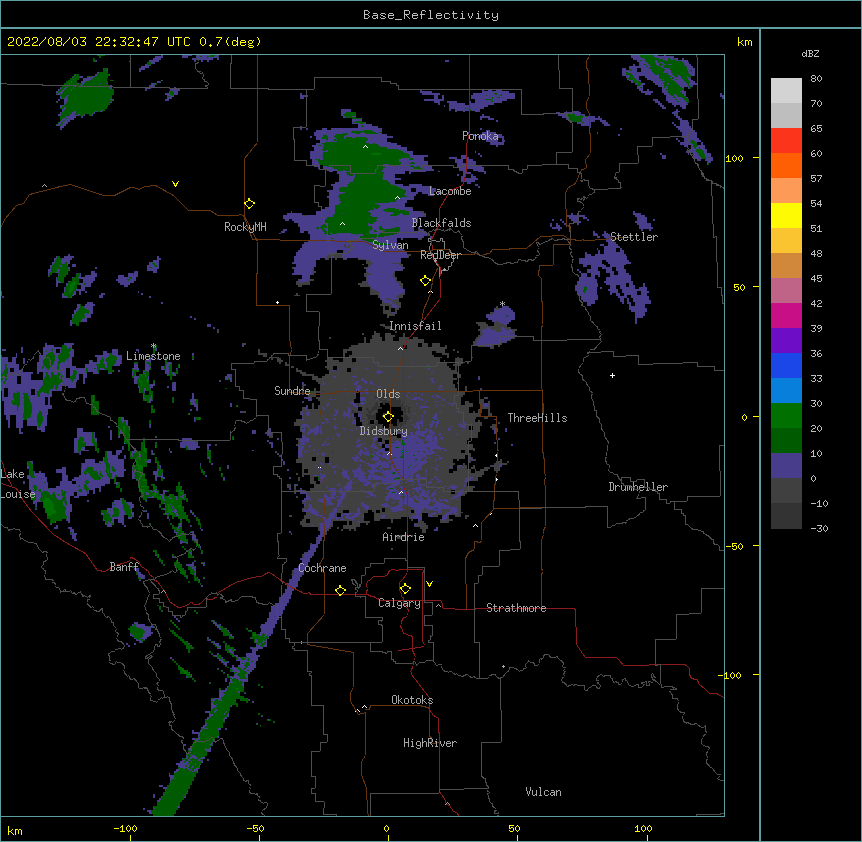The height and width of the screenshot is (842, 862).
Task: Pick the white 80–70 dBZ legend swatch
Action: 786,90
